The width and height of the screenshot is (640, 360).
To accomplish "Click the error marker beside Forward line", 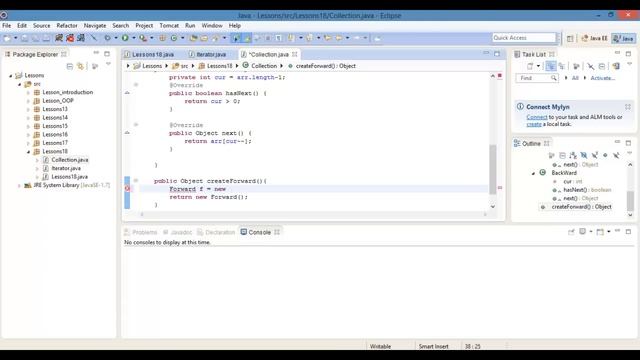I will coord(127,189).
